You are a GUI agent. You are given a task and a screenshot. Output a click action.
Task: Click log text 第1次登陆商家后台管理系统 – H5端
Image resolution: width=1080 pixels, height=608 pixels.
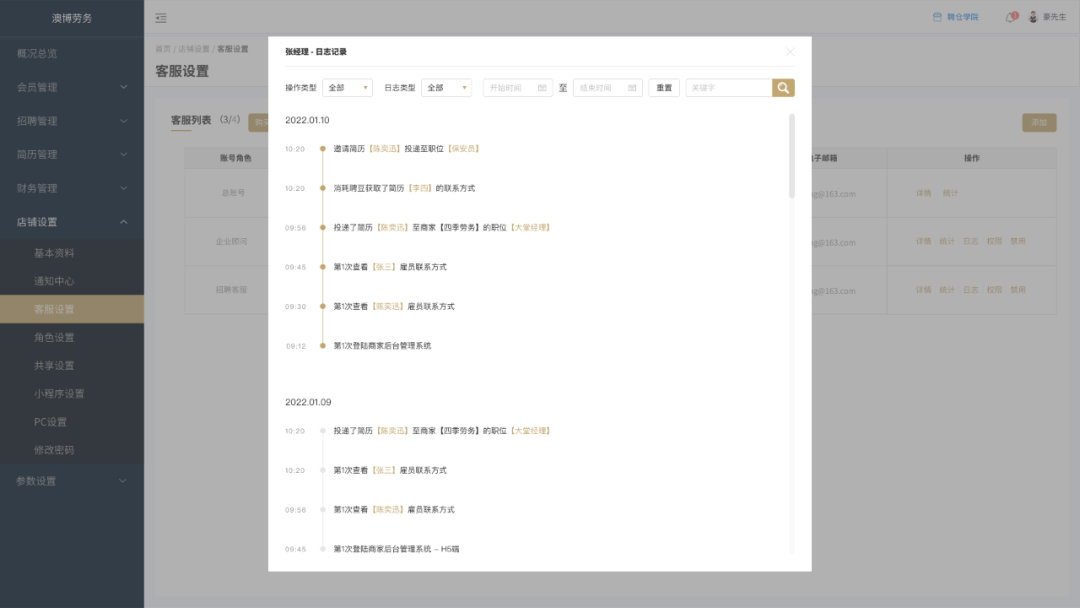(396, 549)
